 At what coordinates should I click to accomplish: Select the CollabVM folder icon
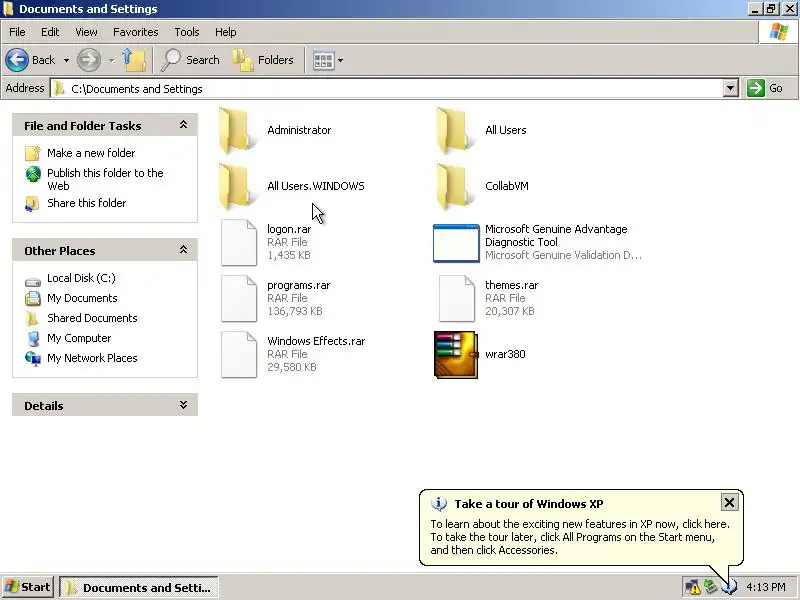coord(454,186)
